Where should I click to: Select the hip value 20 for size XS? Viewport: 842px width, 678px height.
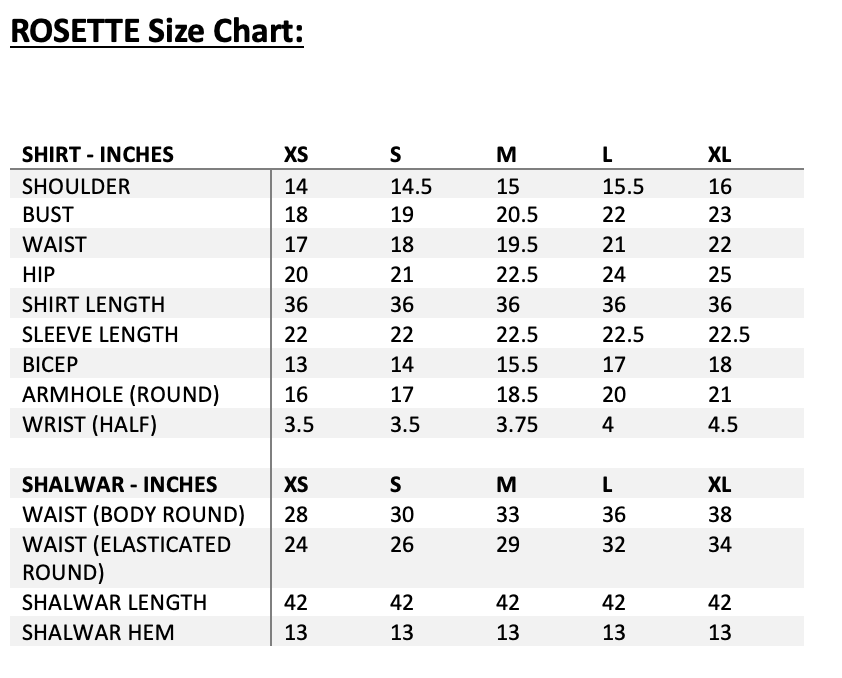pyautogui.click(x=296, y=275)
